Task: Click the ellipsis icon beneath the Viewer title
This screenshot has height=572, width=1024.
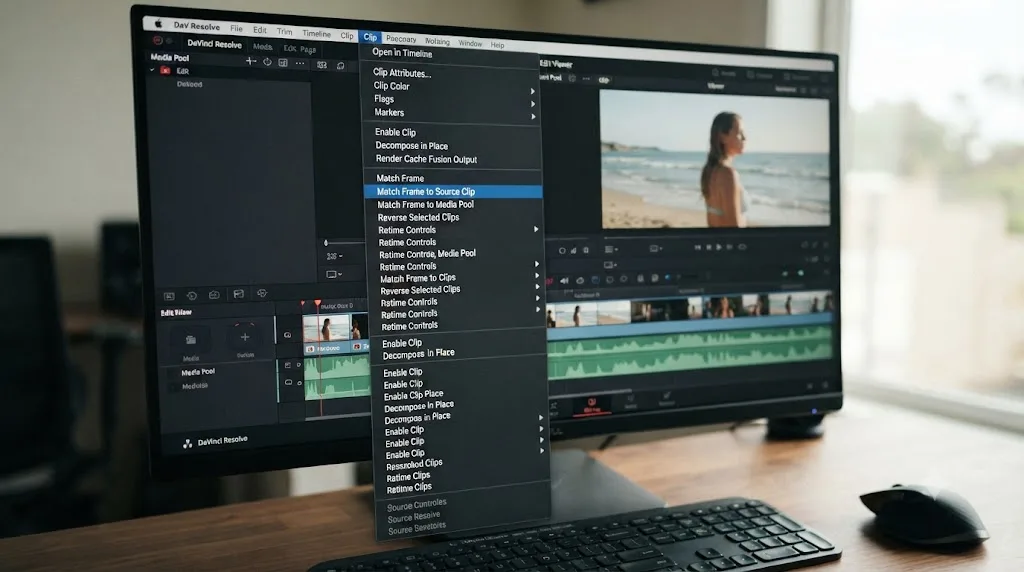Action: point(586,78)
